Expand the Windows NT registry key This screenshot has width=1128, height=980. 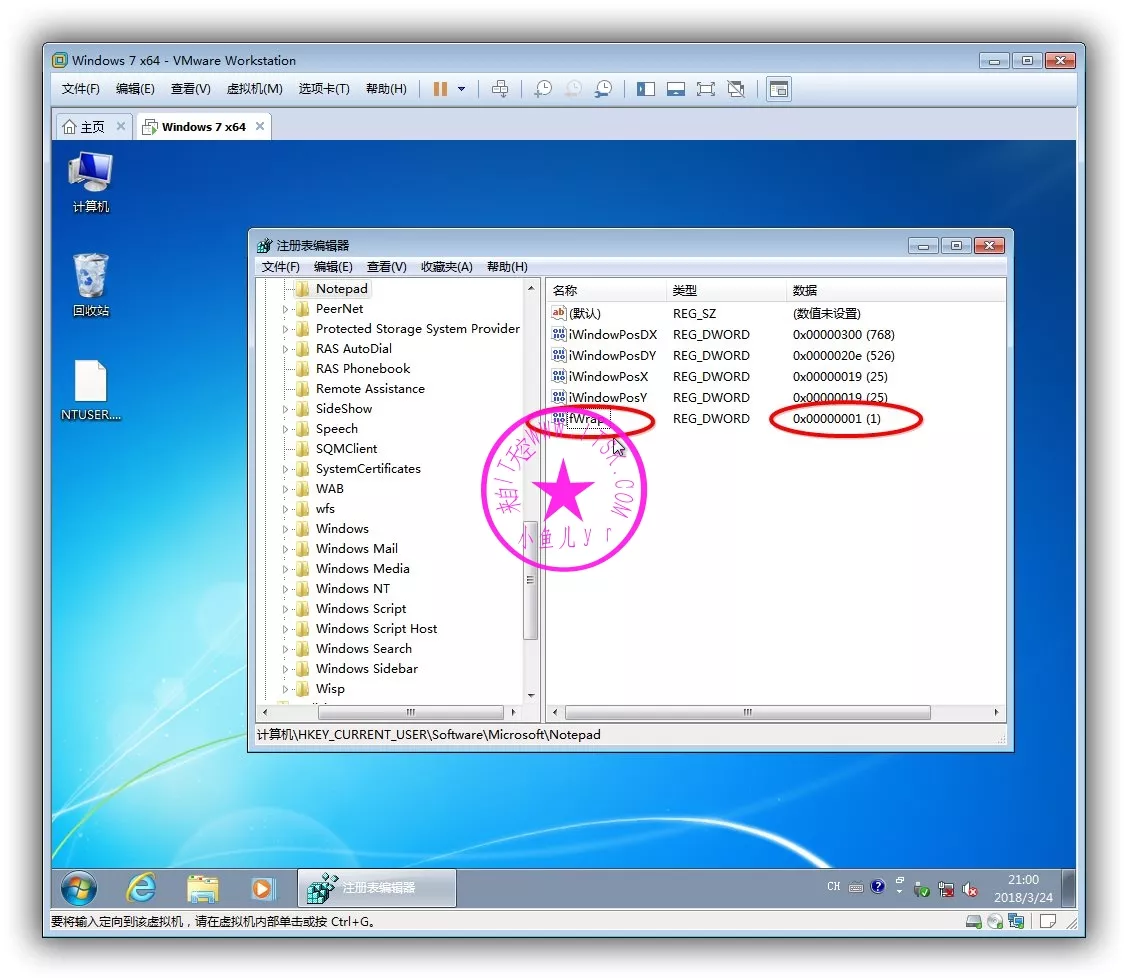point(286,589)
